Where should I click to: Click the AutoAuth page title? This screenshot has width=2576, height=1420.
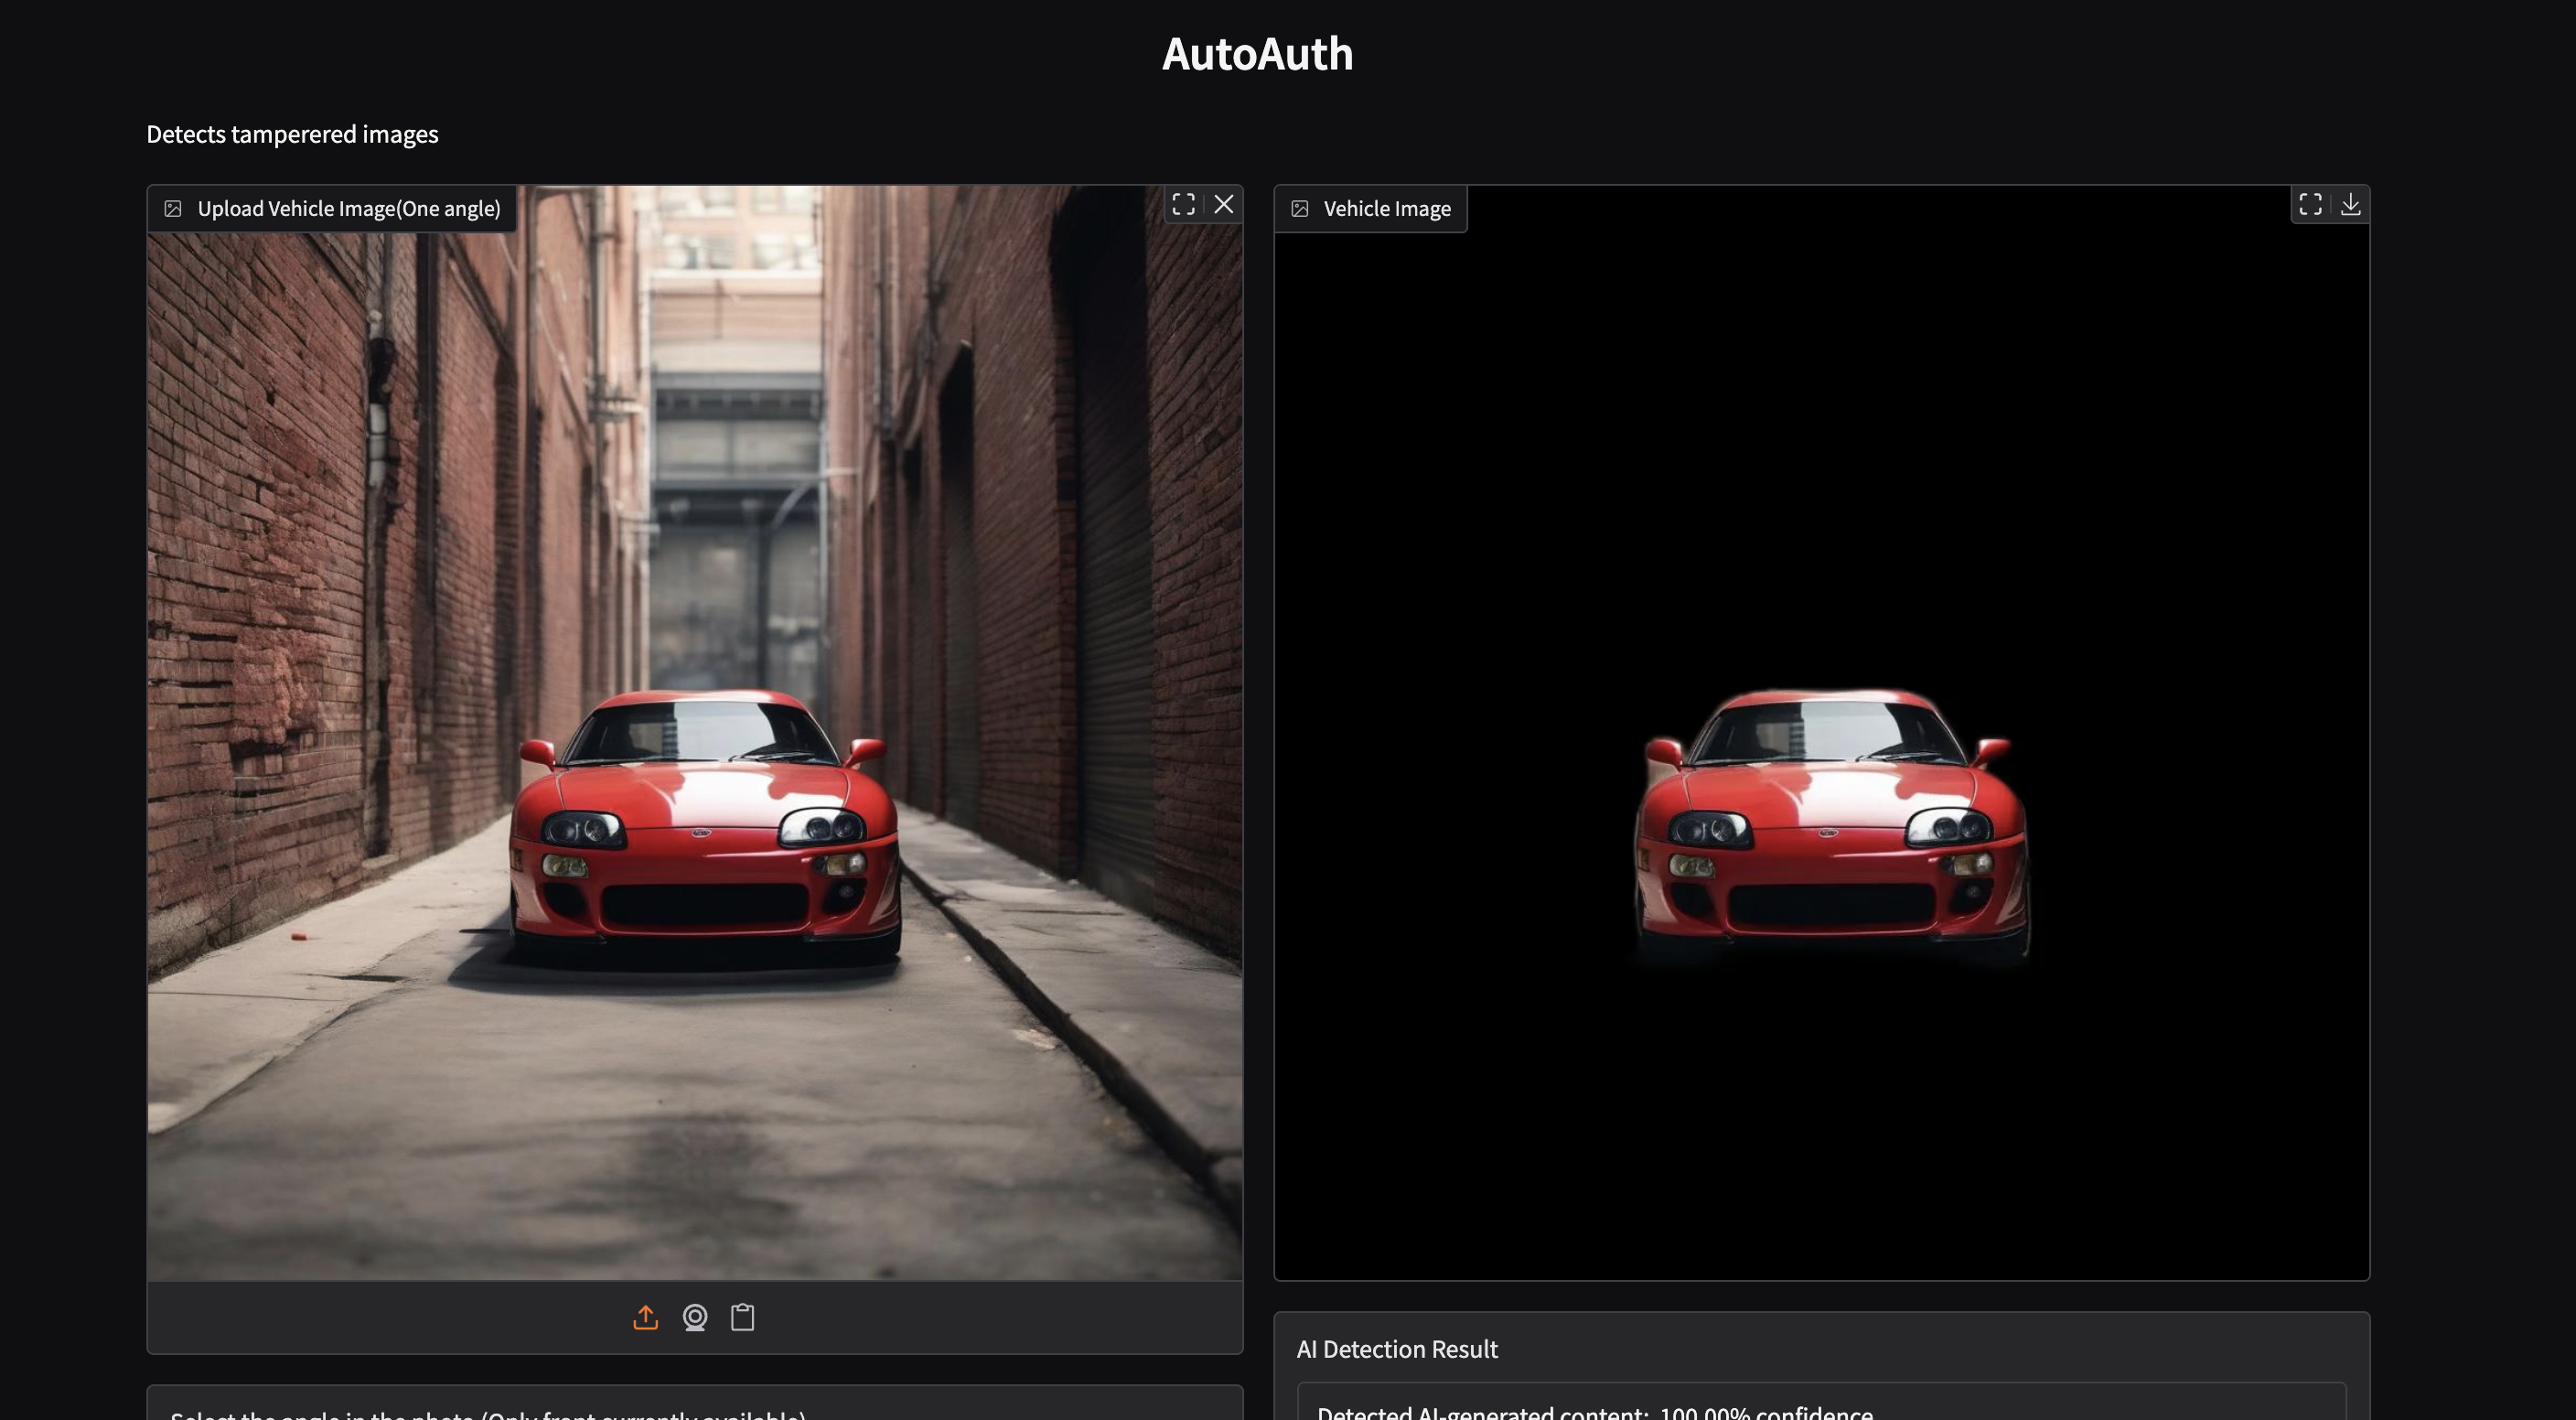click(x=1257, y=54)
